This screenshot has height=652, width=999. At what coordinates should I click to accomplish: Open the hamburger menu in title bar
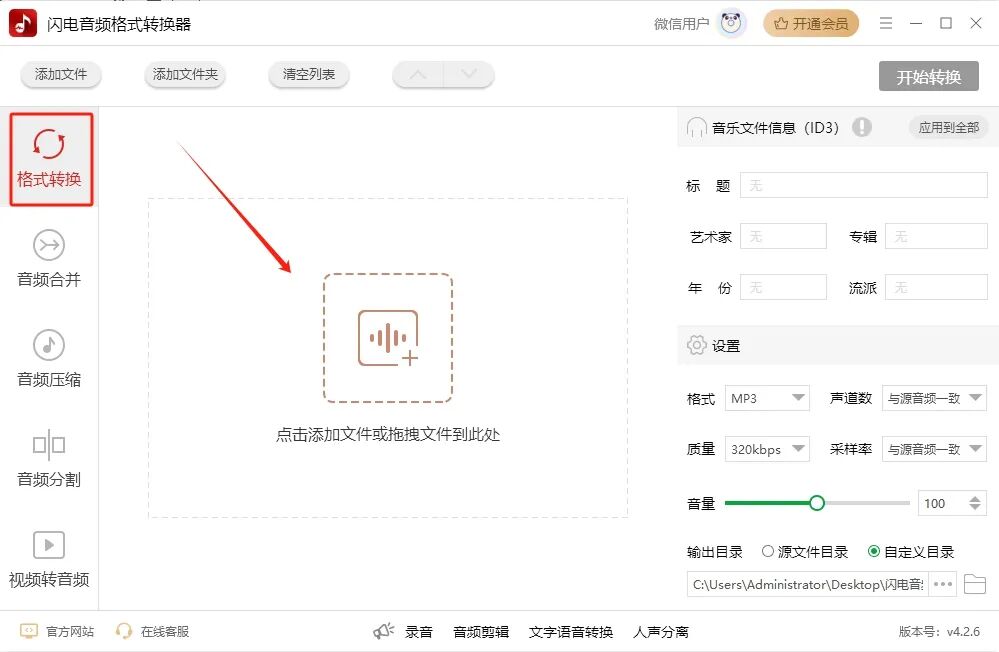(886, 24)
